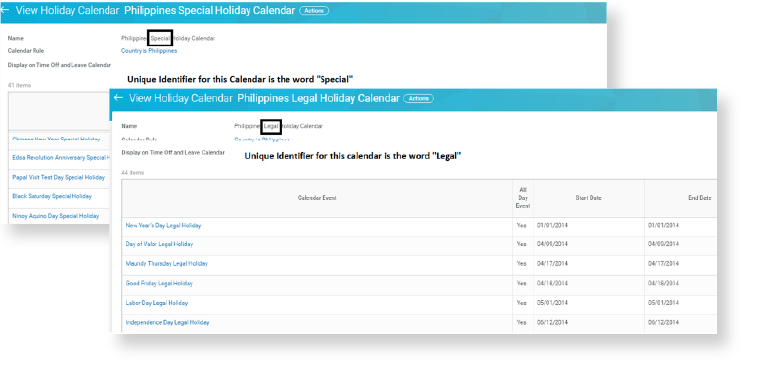769x374 pixels.
Task: Click Yes in Labor Day row
Action: [521, 303]
